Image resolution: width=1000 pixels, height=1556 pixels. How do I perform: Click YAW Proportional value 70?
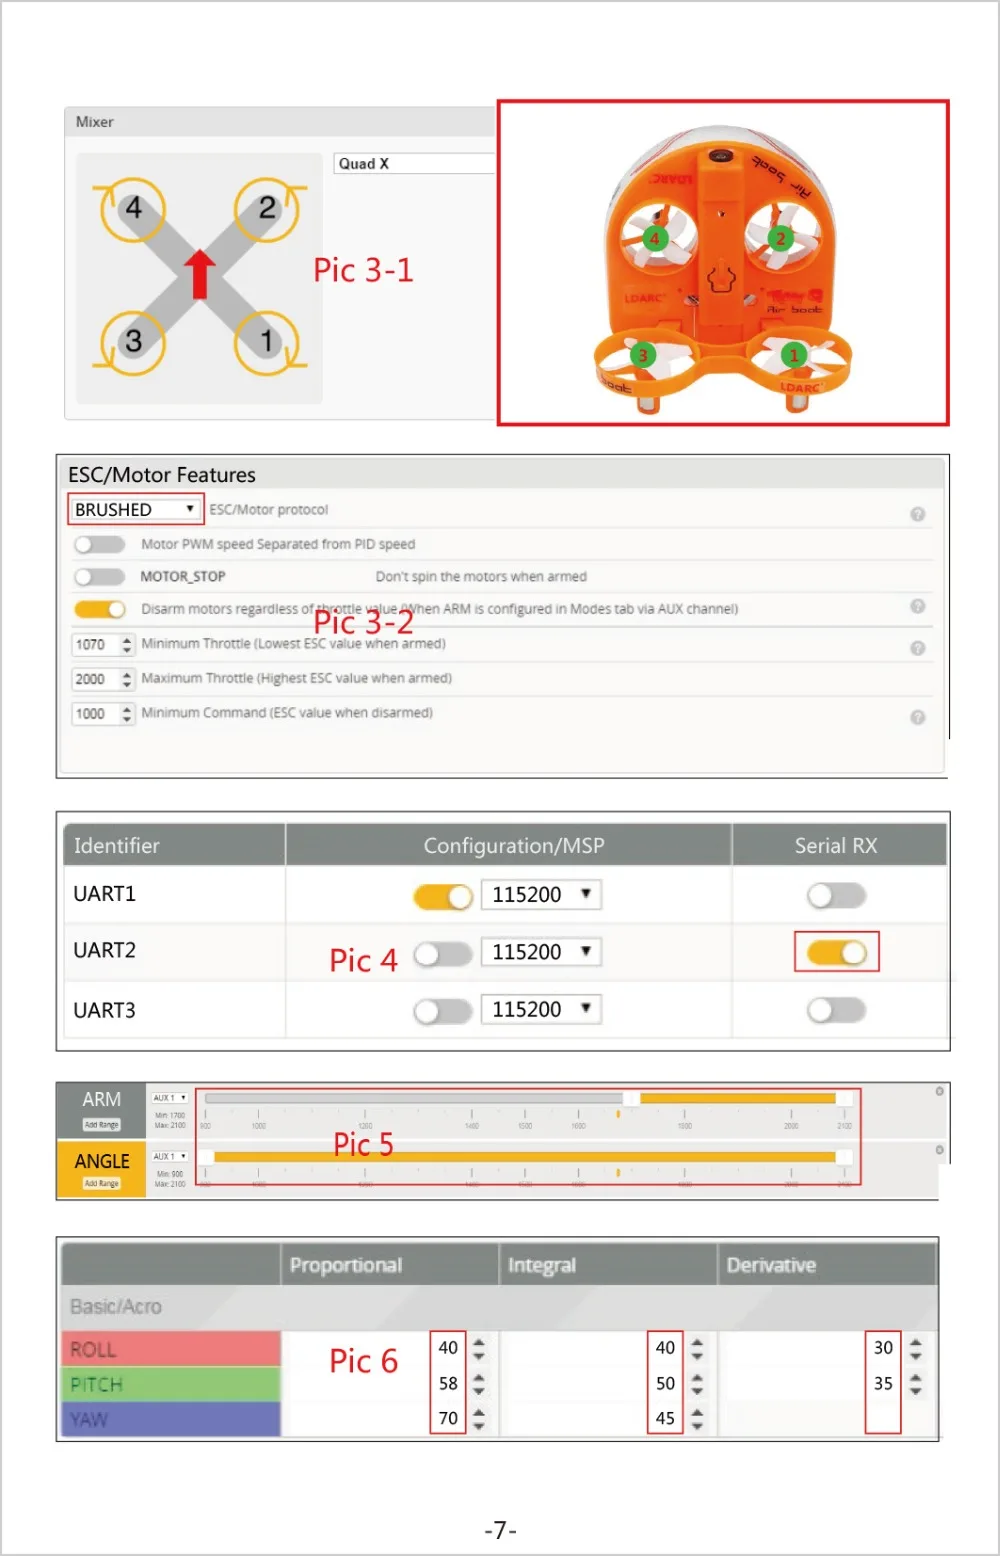(448, 1418)
